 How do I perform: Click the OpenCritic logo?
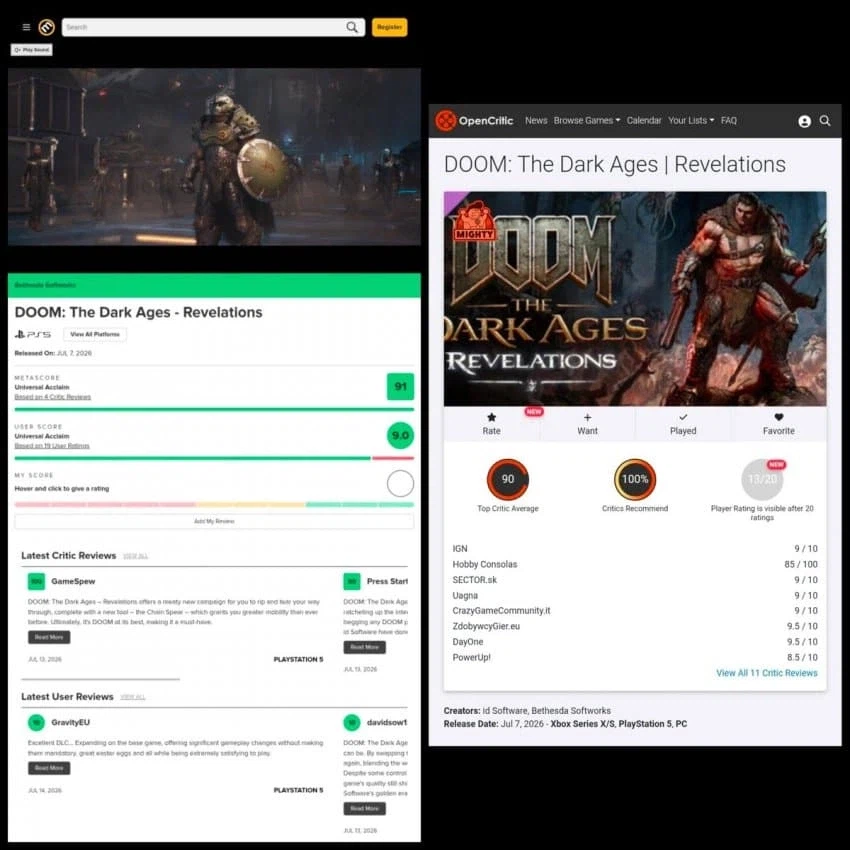(x=474, y=120)
